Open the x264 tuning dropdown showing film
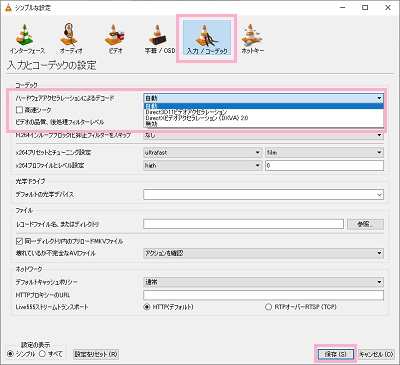The width and height of the screenshot is (400, 365). (x=324, y=153)
